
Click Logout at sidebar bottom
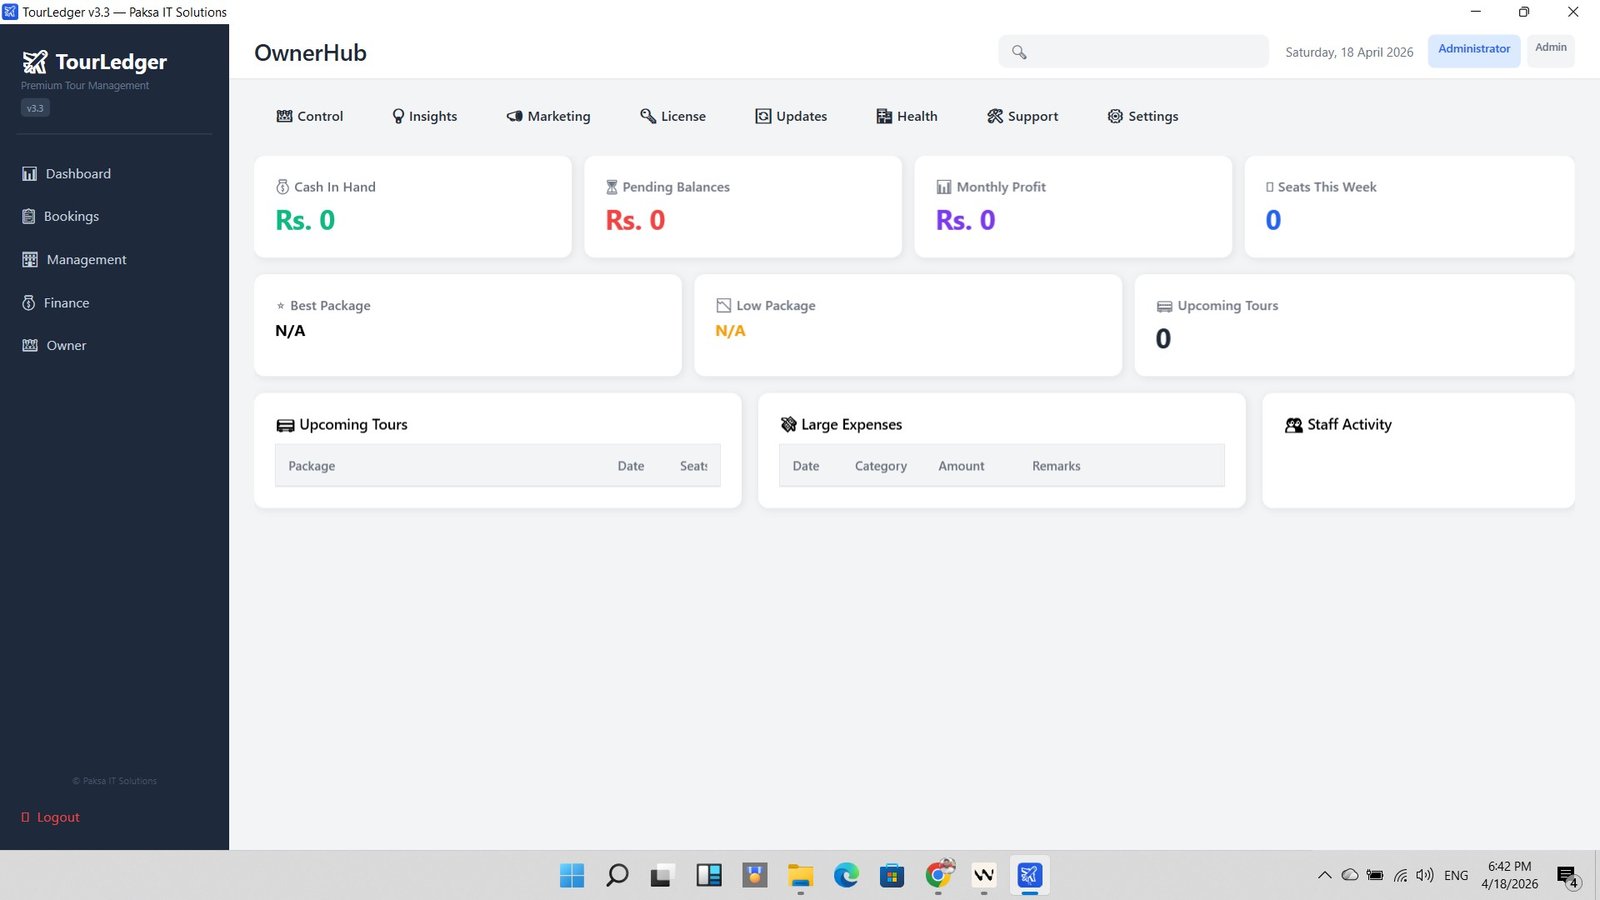pos(49,816)
